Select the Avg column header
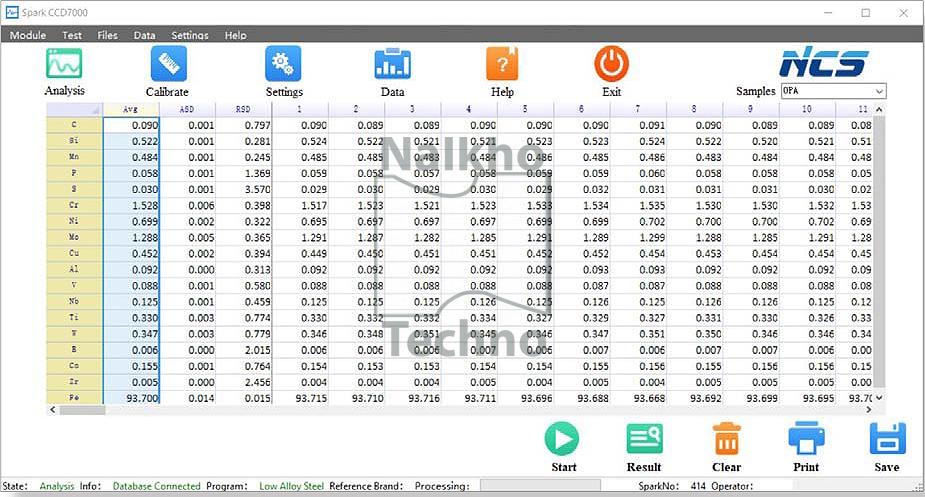The height and width of the screenshot is (497, 925). [131, 109]
